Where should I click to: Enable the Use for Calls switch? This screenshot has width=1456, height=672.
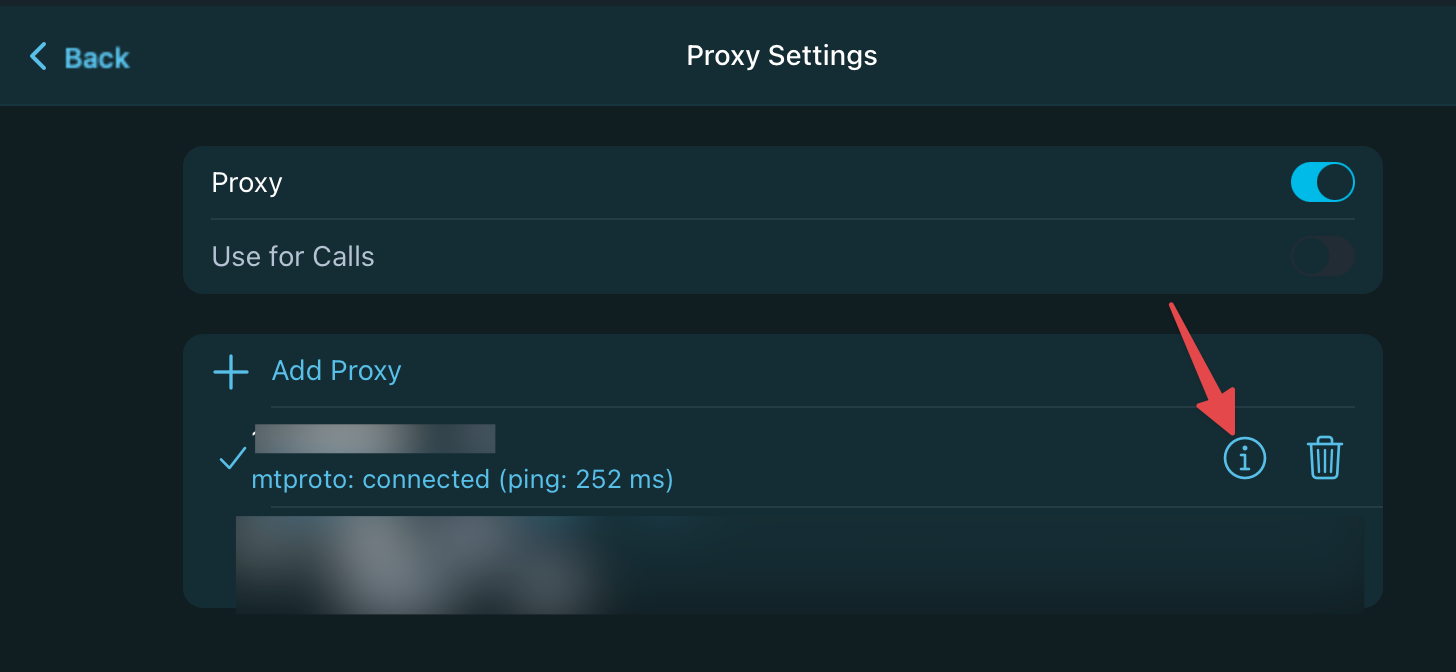pos(1323,257)
